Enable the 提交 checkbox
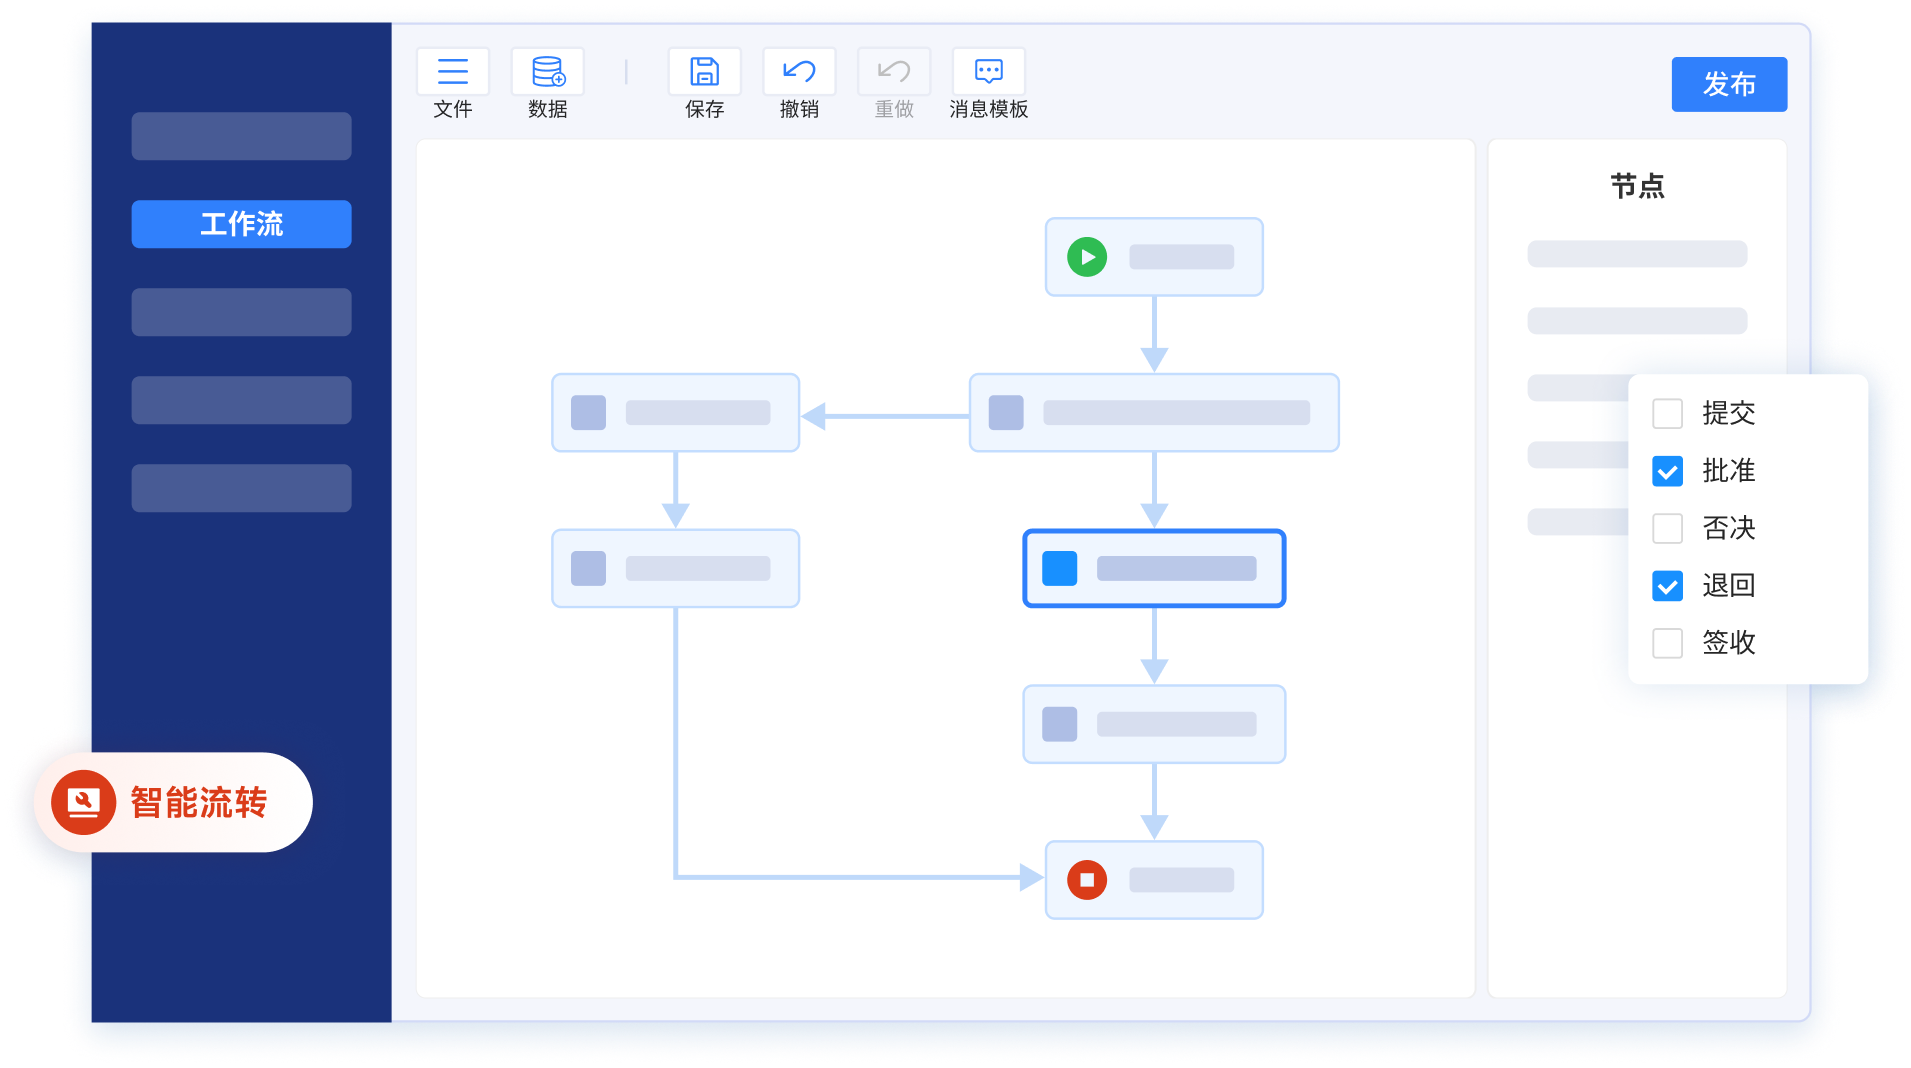 [x=1667, y=413]
